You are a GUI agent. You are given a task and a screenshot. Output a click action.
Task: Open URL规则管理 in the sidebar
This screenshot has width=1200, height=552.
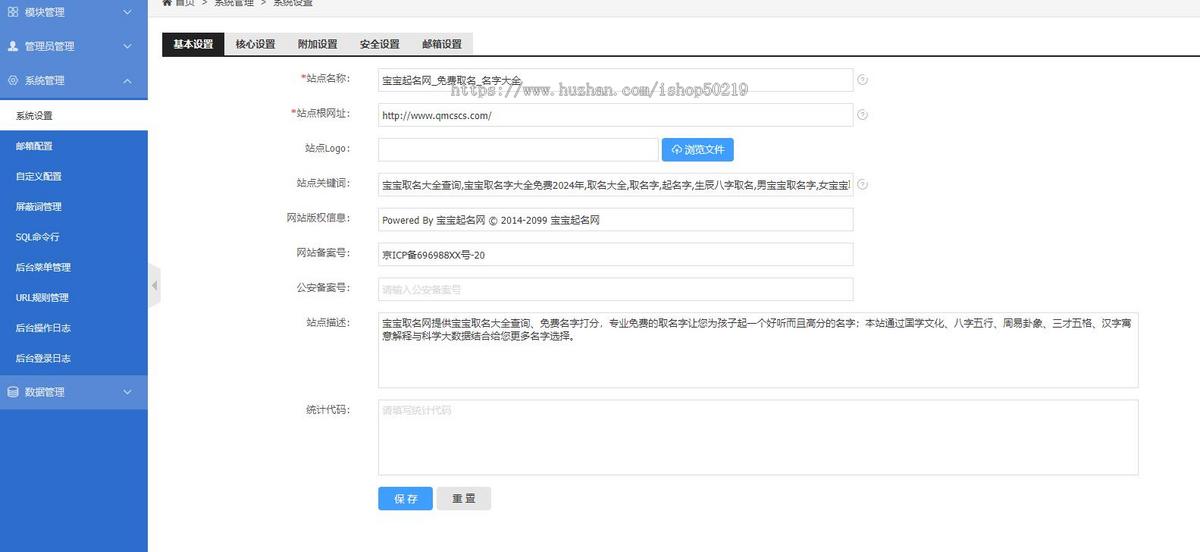tap(74, 297)
